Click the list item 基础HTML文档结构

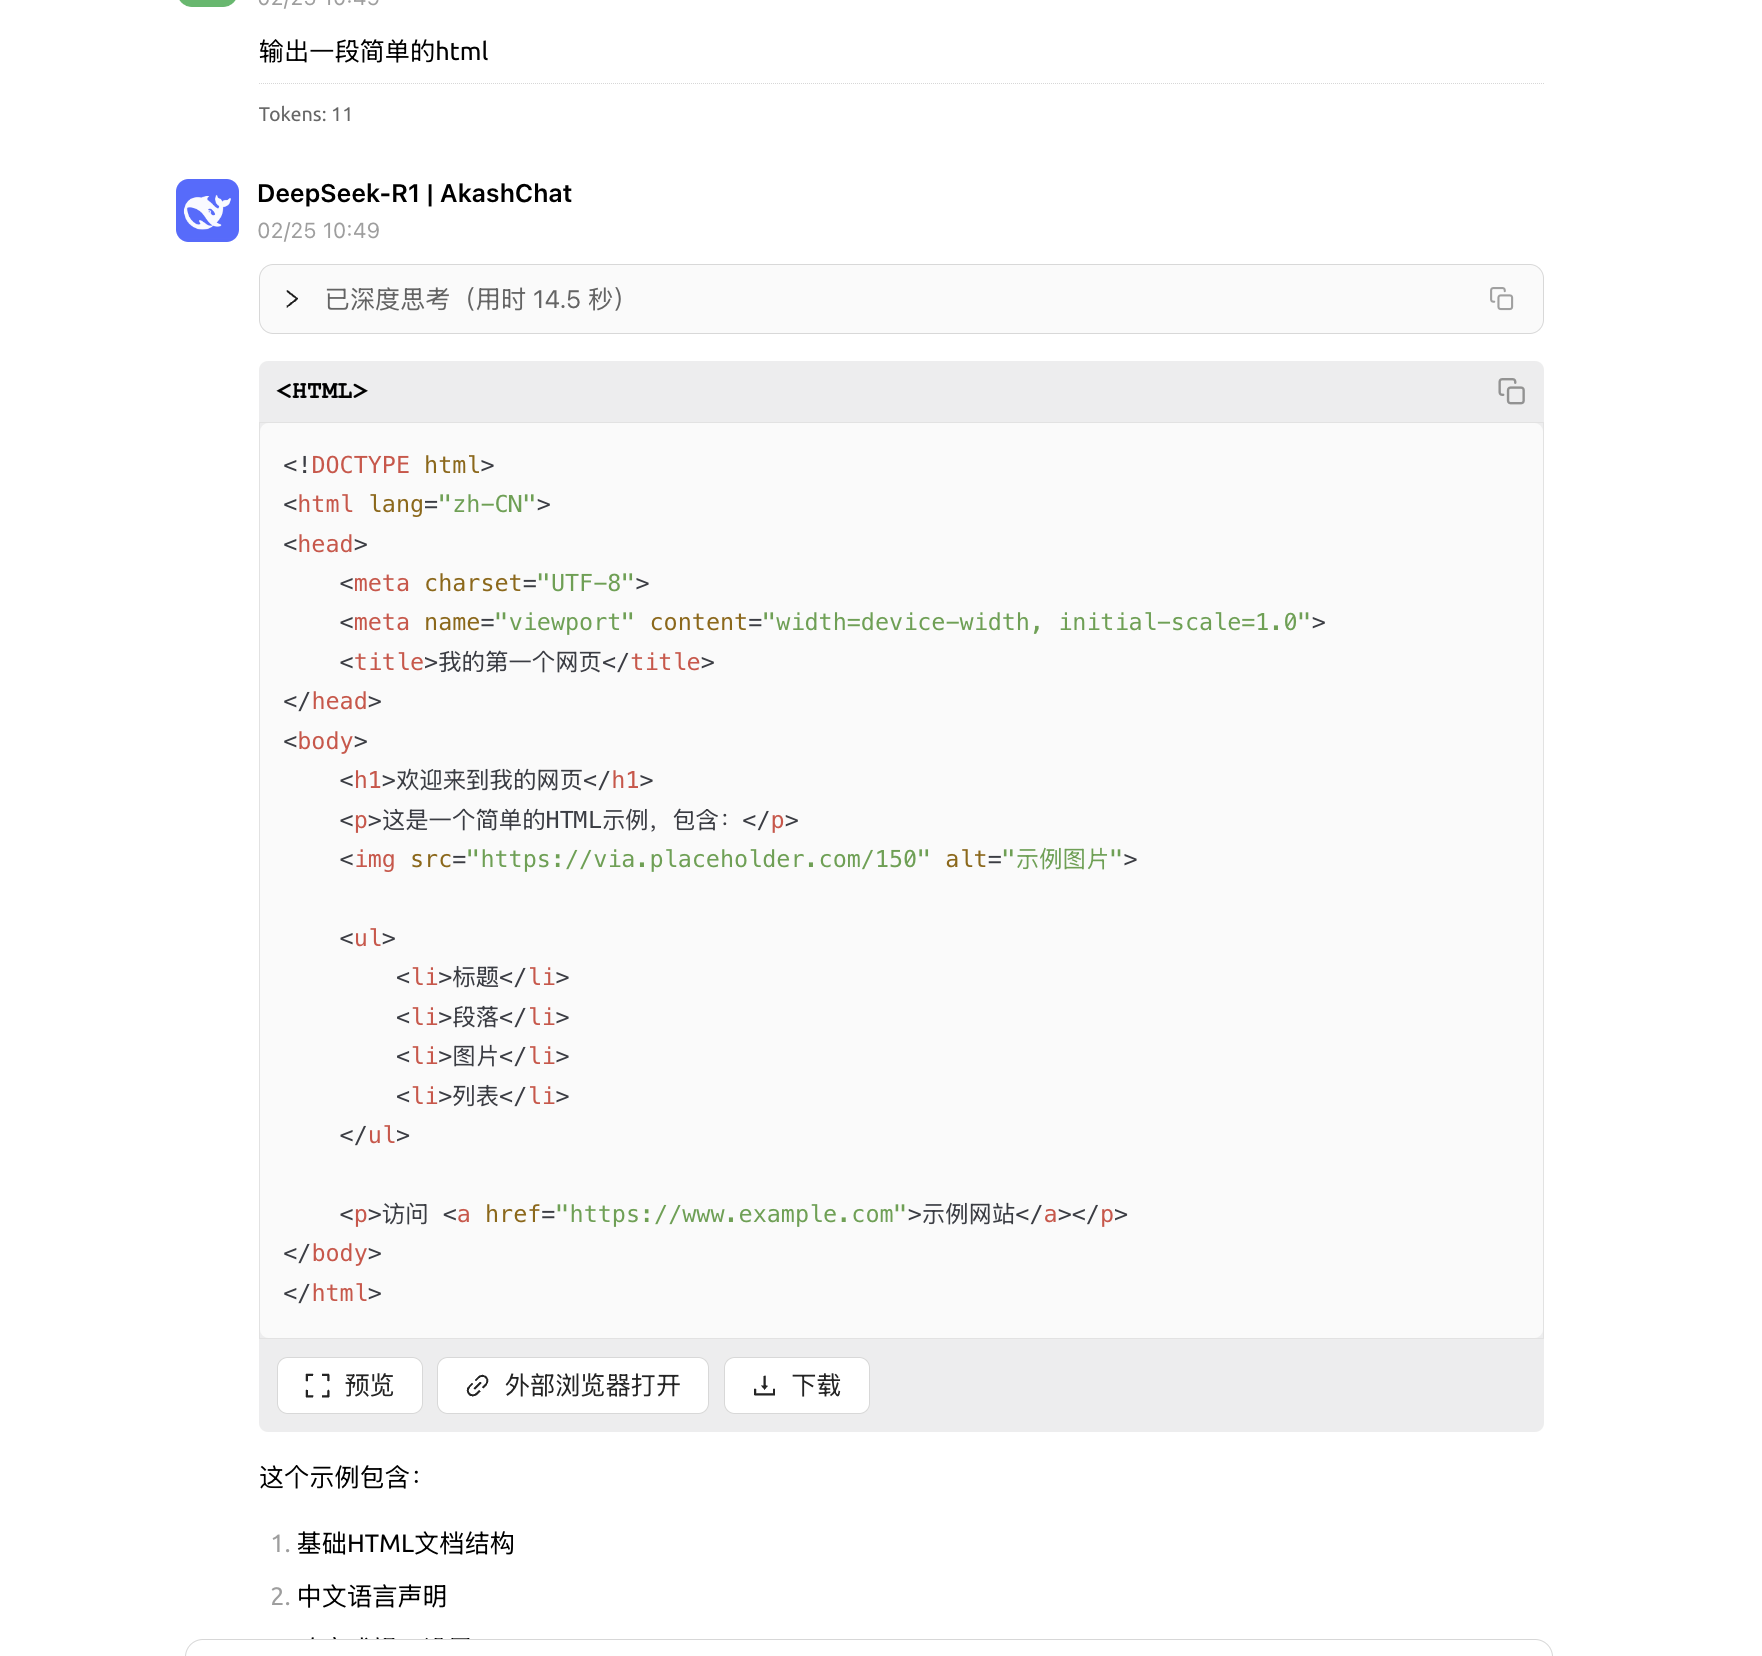[405, 1544]
